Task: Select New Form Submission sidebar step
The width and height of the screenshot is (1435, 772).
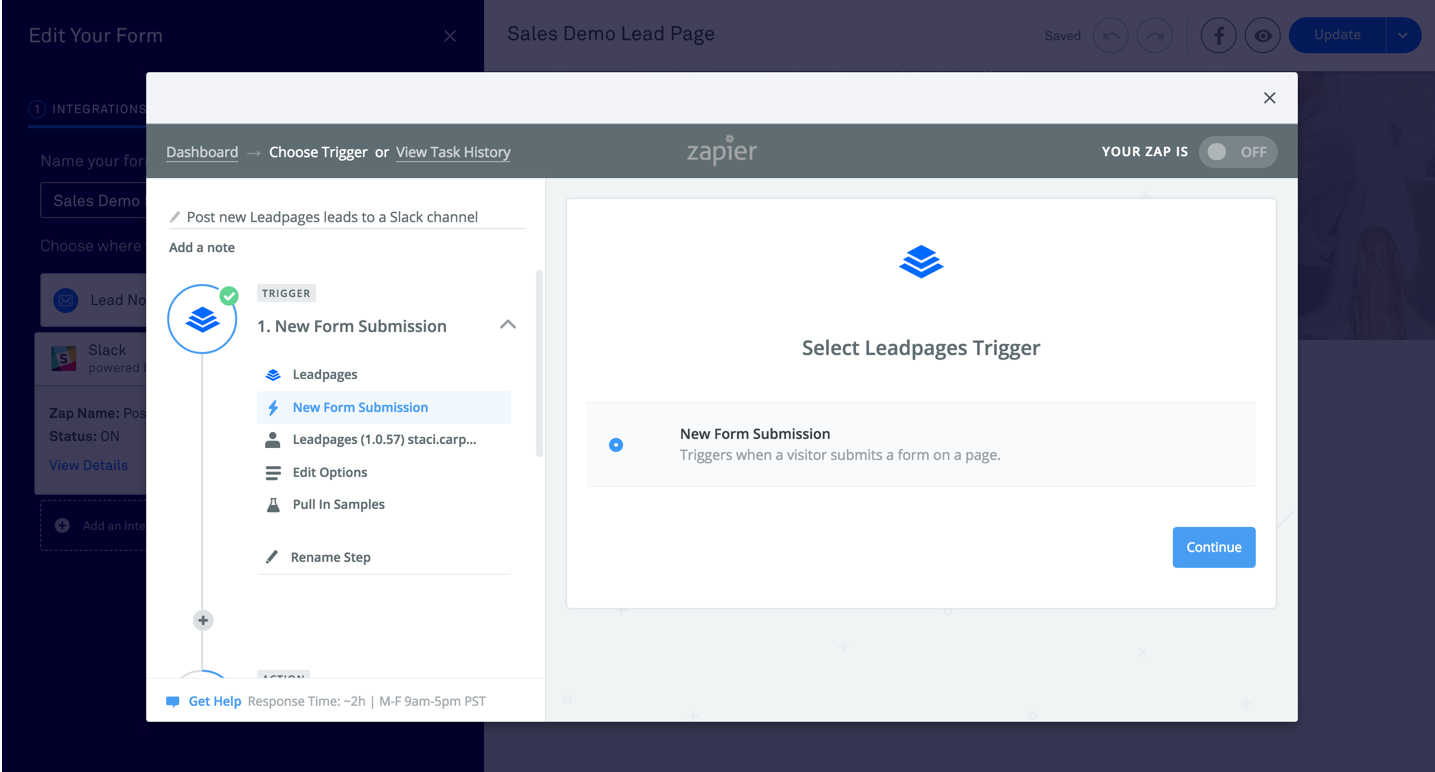Action: click(384, 407)
